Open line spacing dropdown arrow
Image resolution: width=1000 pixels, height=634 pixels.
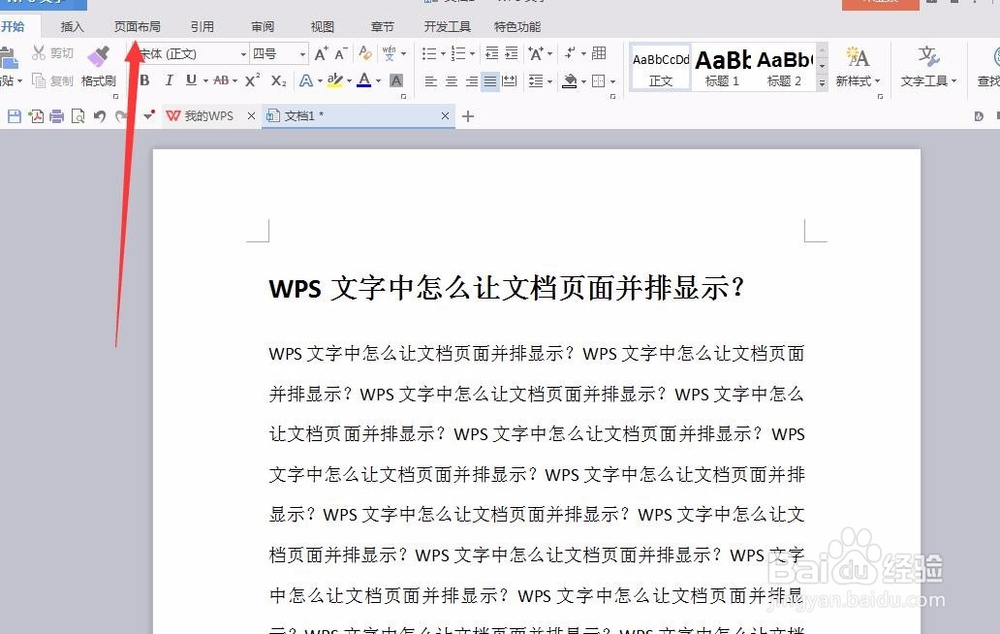tap(550, 82)
